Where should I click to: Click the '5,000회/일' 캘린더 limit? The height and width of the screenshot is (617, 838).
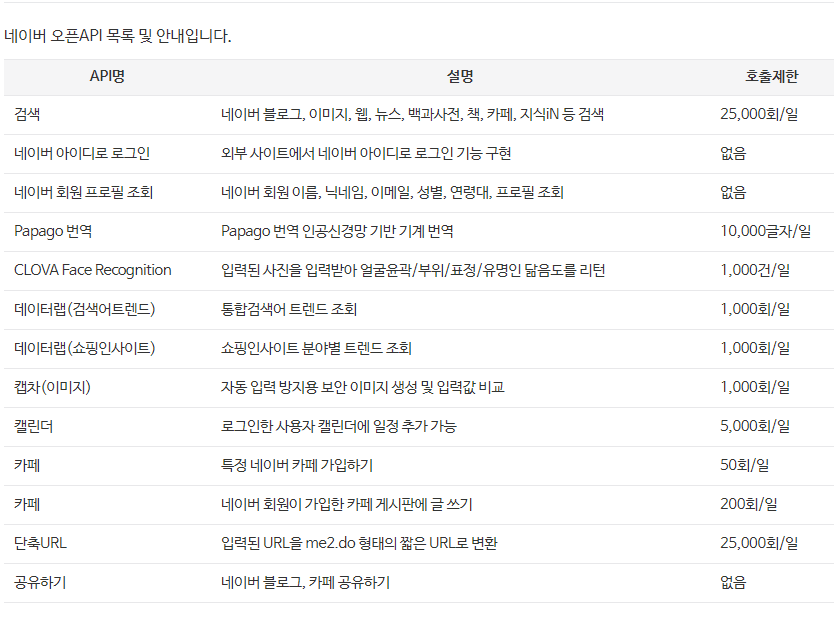(x=755, y=427)
